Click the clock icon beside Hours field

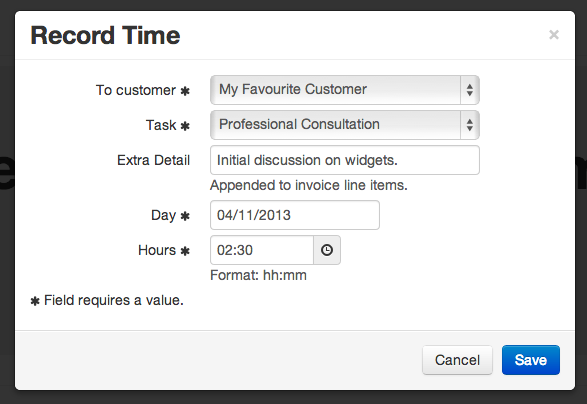[x=327, y=250]
